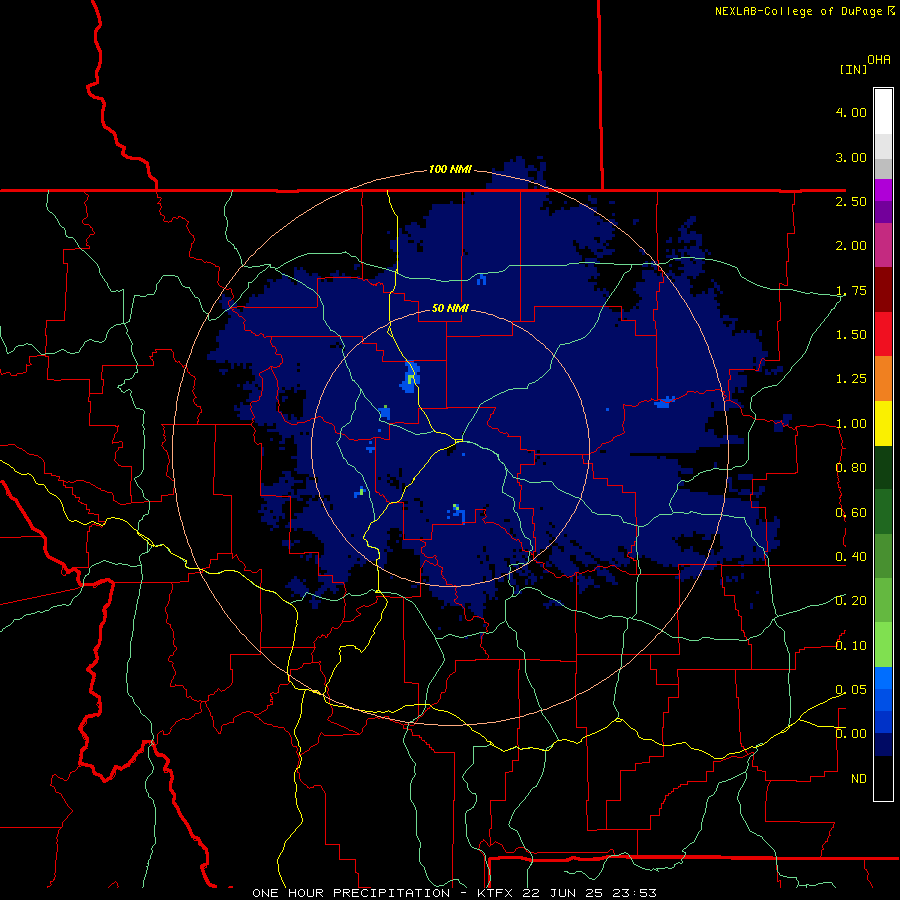The image size is (900, 900).
Task: Select the 1.75 legend value
Action: [x=851, y=290]
